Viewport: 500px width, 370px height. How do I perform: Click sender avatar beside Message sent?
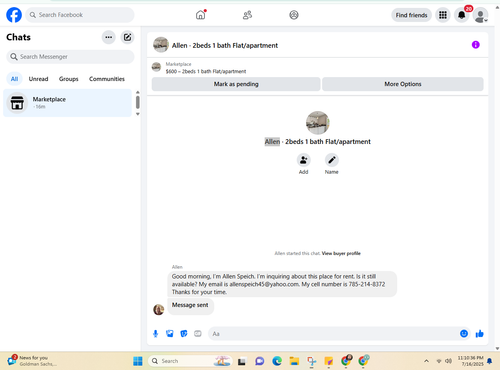(x=159, y=310)
